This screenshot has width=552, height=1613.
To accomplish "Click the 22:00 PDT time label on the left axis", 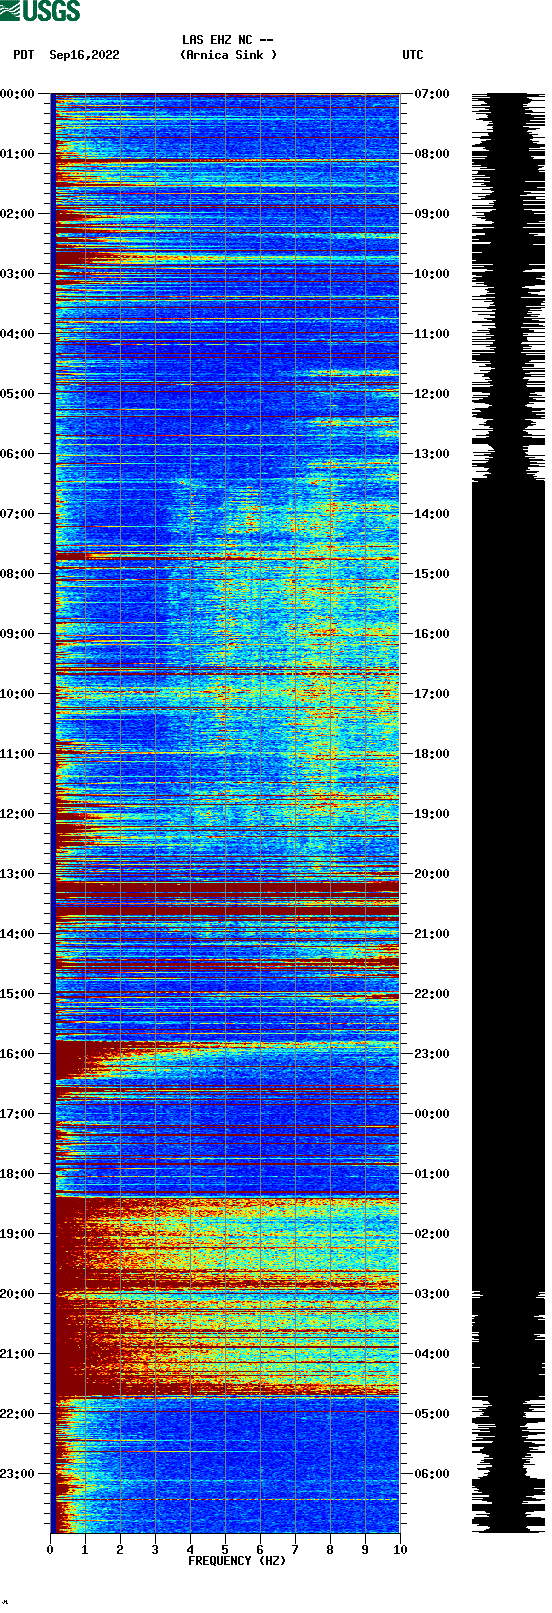I will (17, 1414).
